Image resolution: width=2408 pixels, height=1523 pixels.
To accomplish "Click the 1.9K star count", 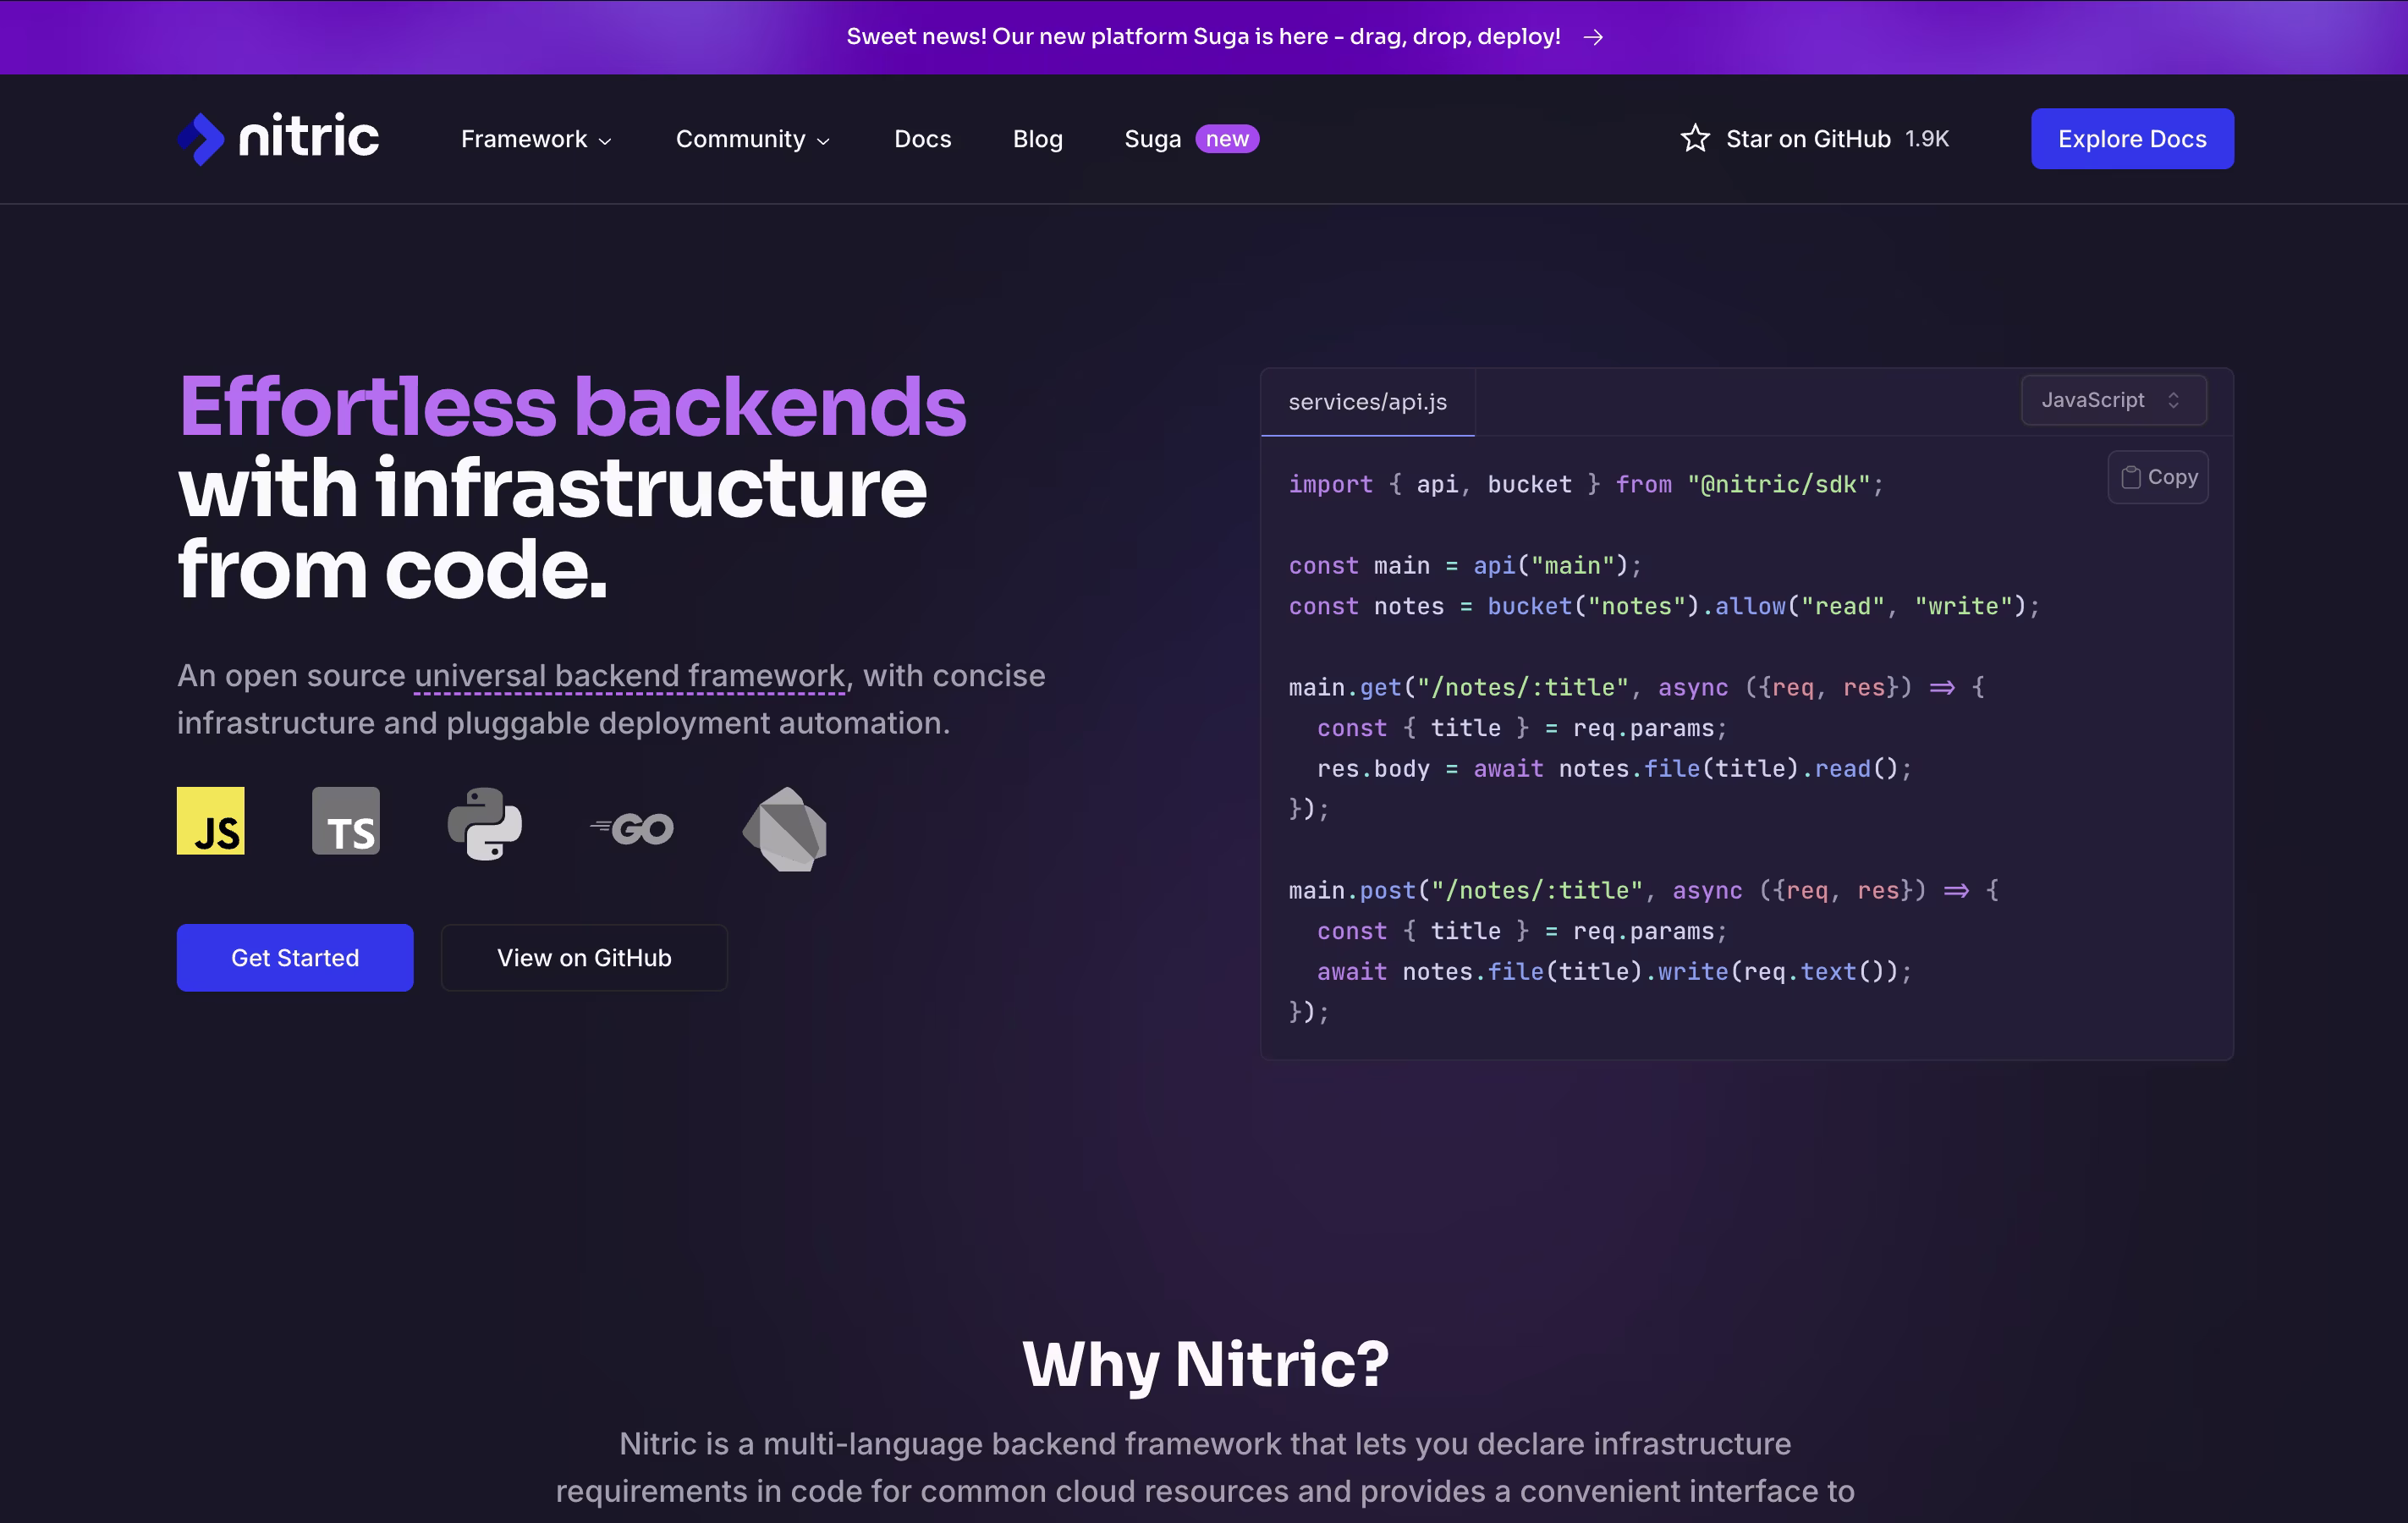I will (1927, 139).
